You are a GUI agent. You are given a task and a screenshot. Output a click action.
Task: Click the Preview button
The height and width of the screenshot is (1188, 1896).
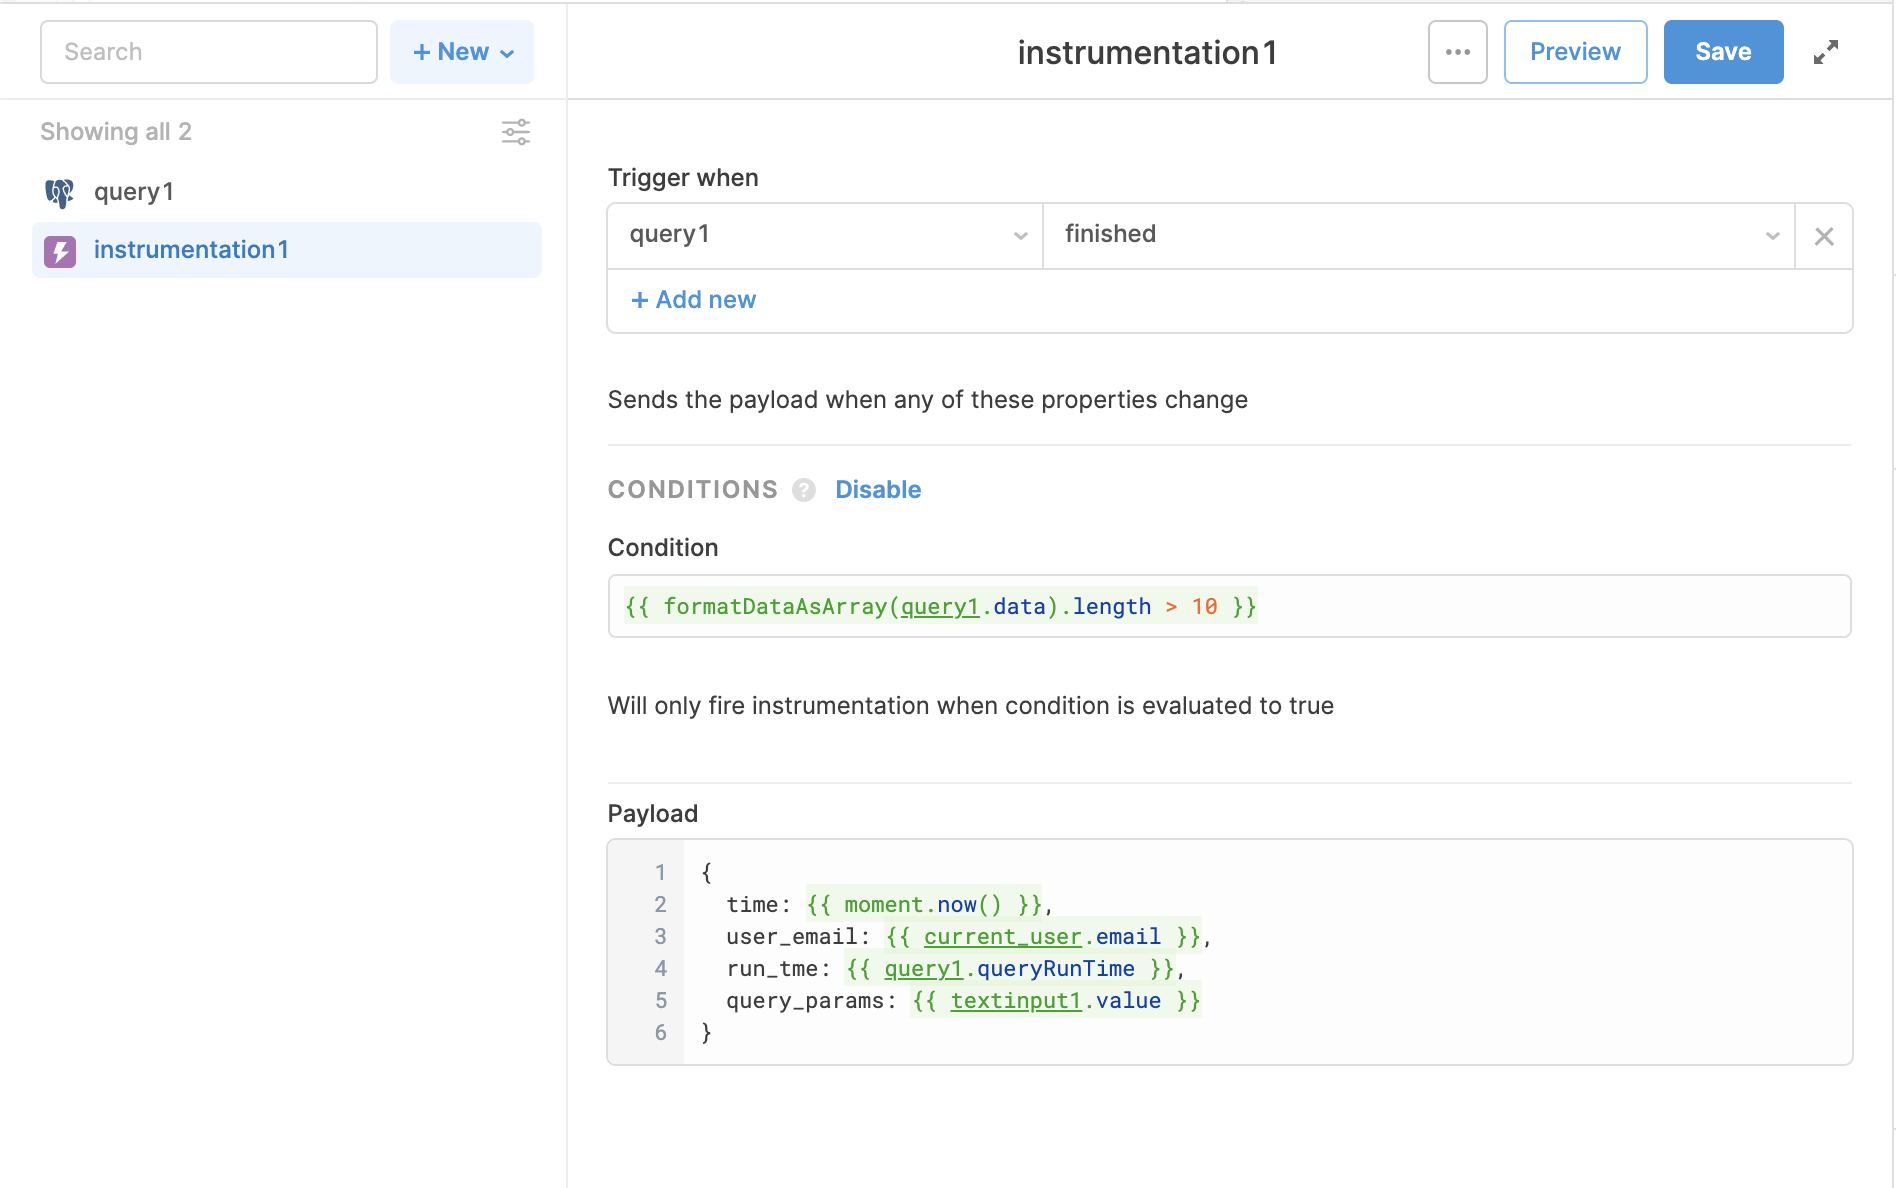(1575, 52)
